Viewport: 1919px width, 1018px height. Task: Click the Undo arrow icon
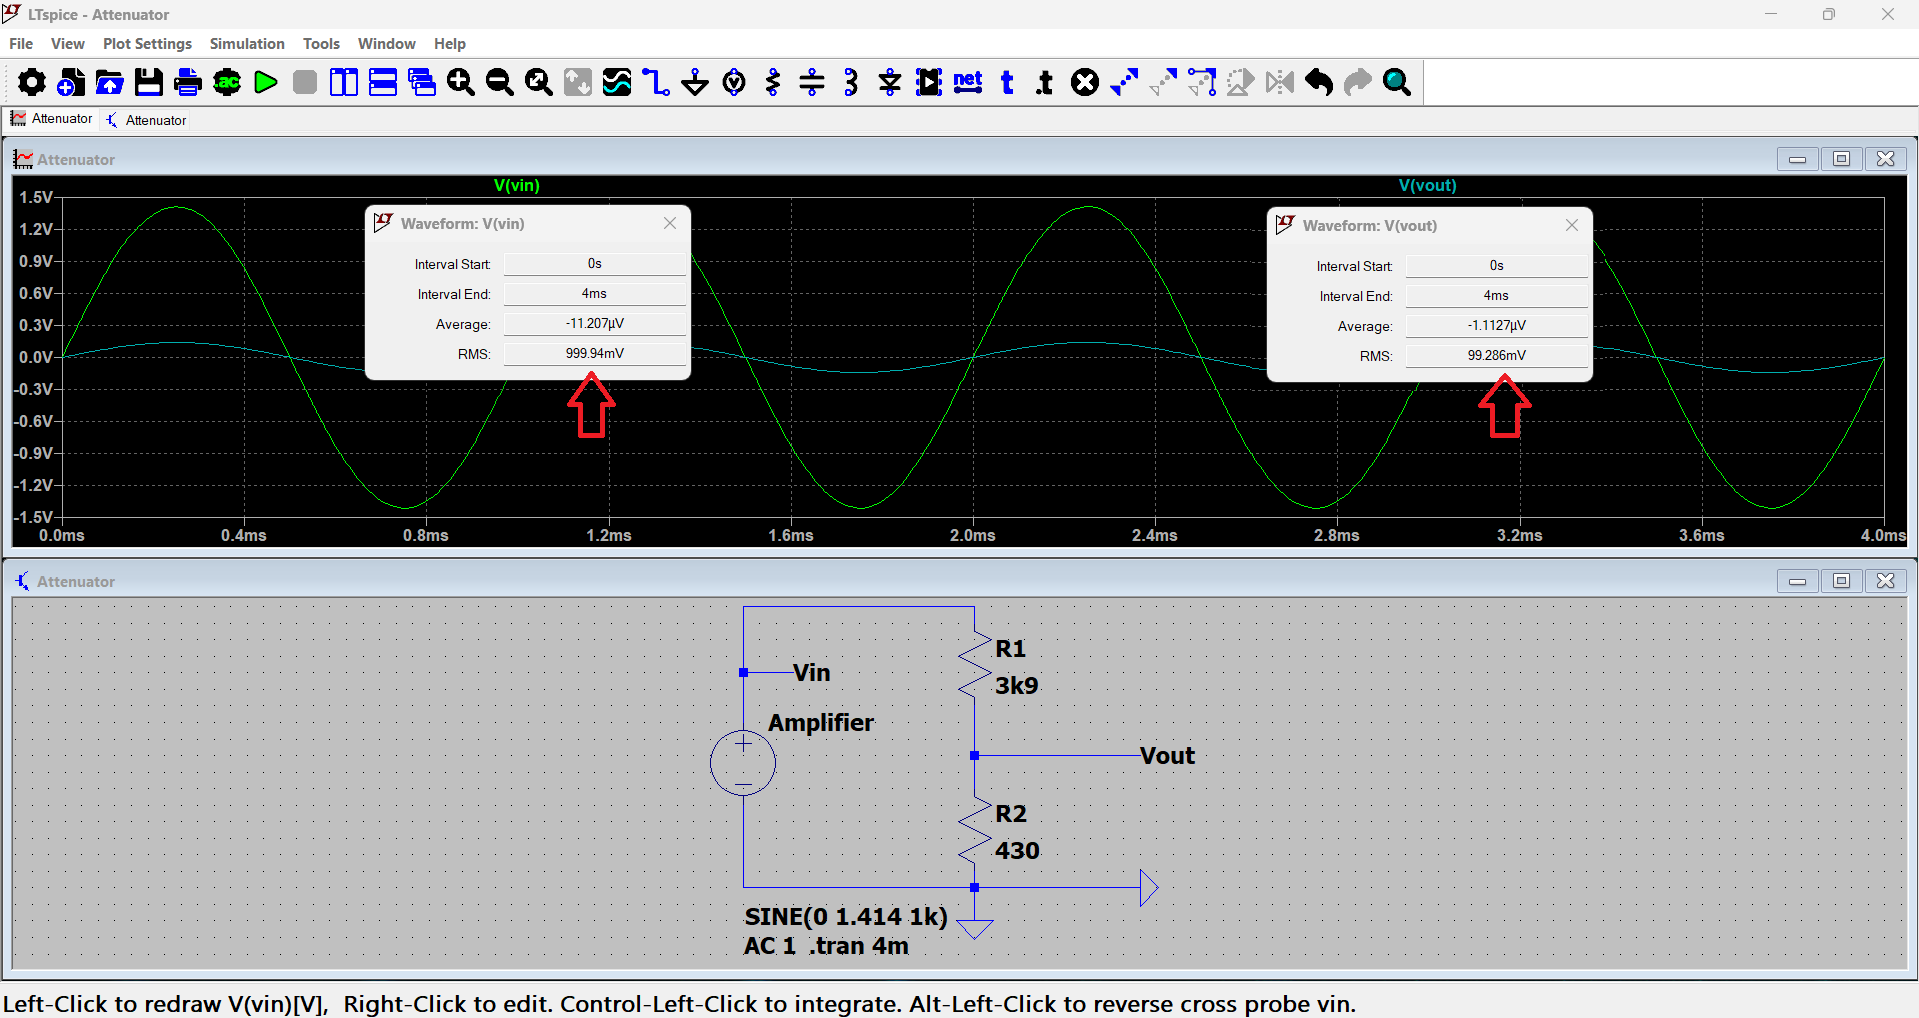tap(1319, 82)
